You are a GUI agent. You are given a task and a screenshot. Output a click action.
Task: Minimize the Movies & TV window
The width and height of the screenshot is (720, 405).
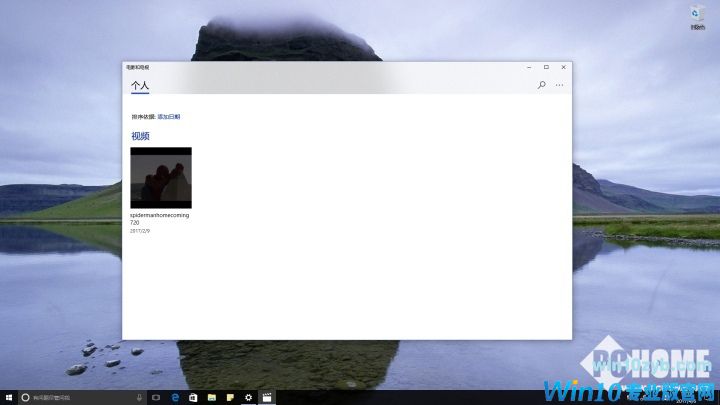coord(528,67)
